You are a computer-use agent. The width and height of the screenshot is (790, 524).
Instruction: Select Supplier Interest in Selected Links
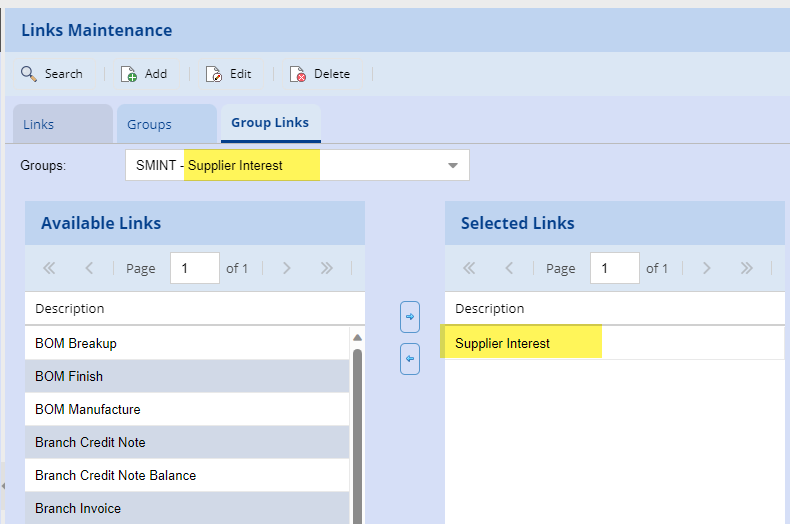pyautogui.click(x=503, y=343)
